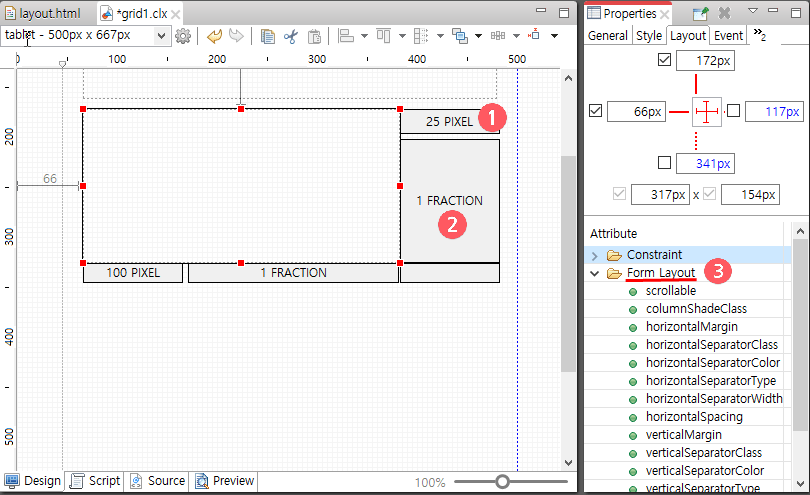Select the horizontalMargin attribute row
Screen dimensions: 810x495
pyautogui.click(x=688, y=327)
